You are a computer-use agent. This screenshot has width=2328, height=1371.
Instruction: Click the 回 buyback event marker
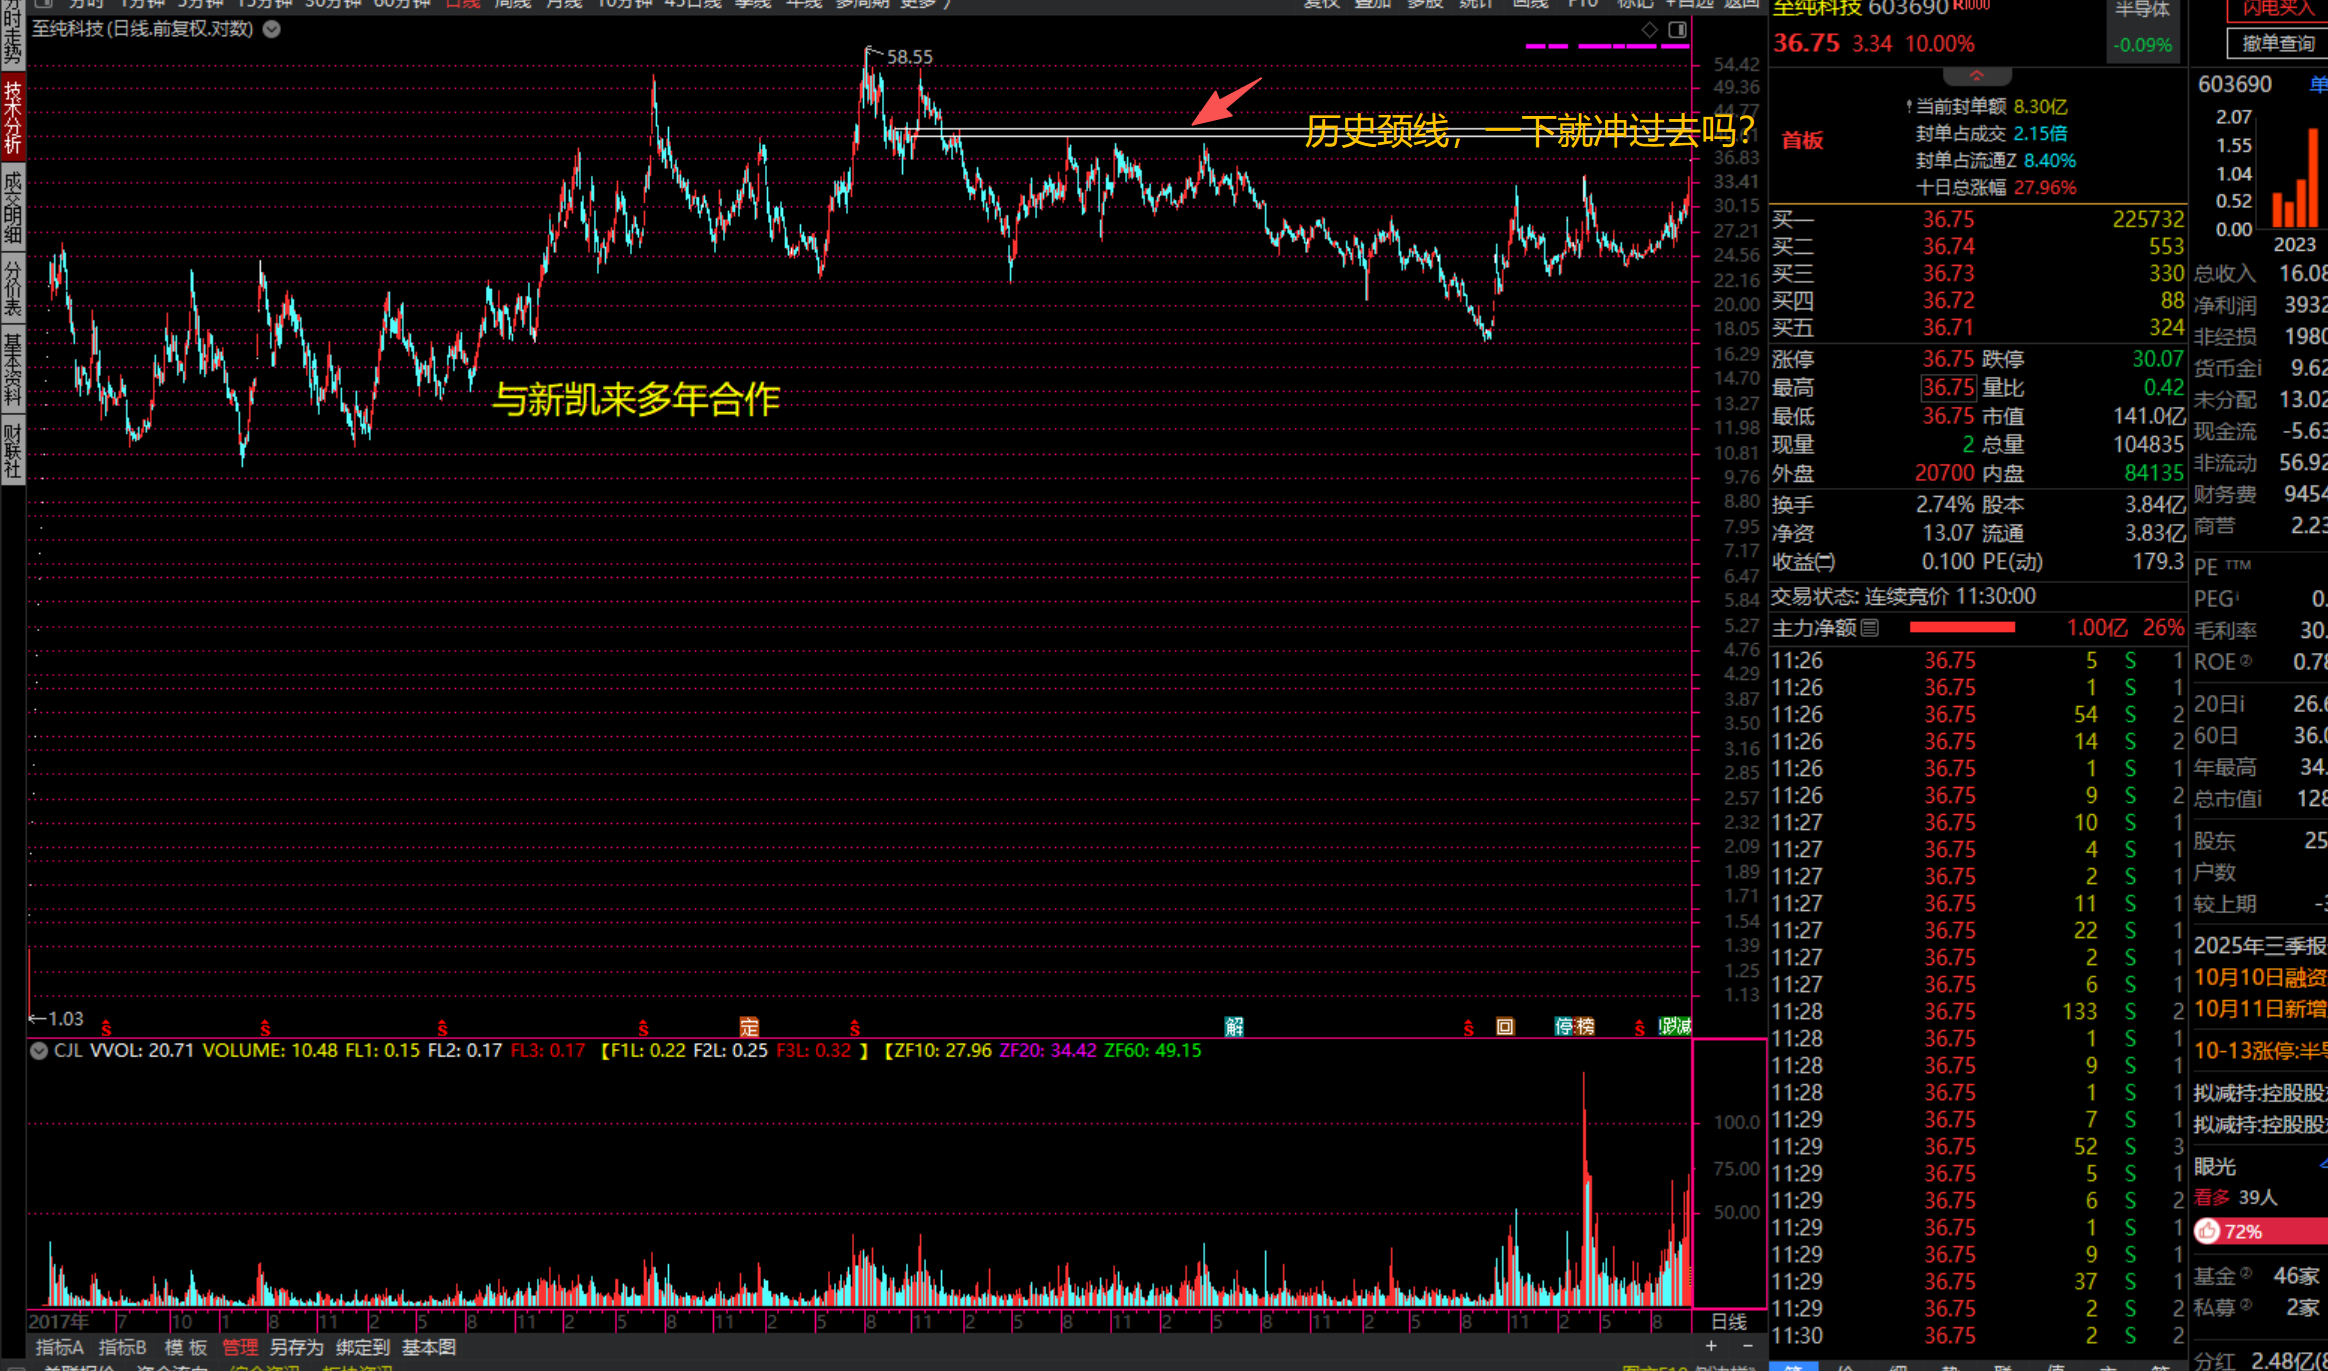point(1505,1027)
